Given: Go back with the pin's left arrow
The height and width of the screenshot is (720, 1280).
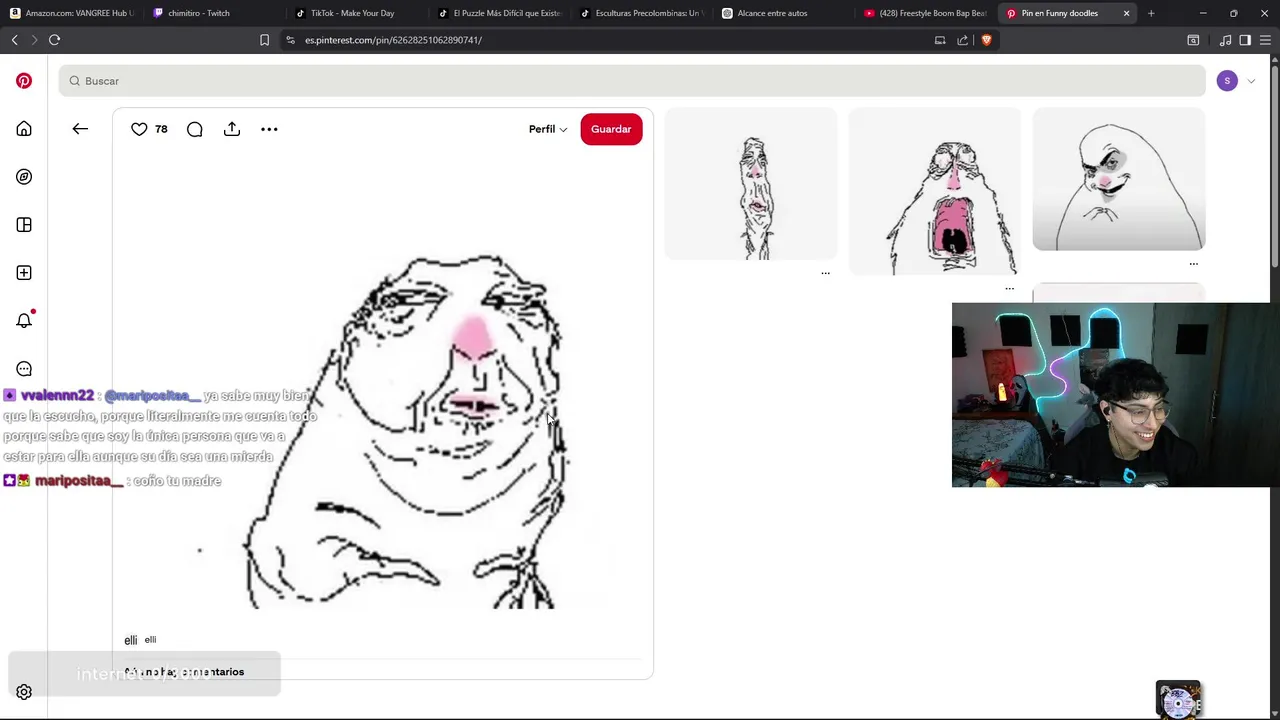Looking at the screenshot, I should tap(80, 129).
